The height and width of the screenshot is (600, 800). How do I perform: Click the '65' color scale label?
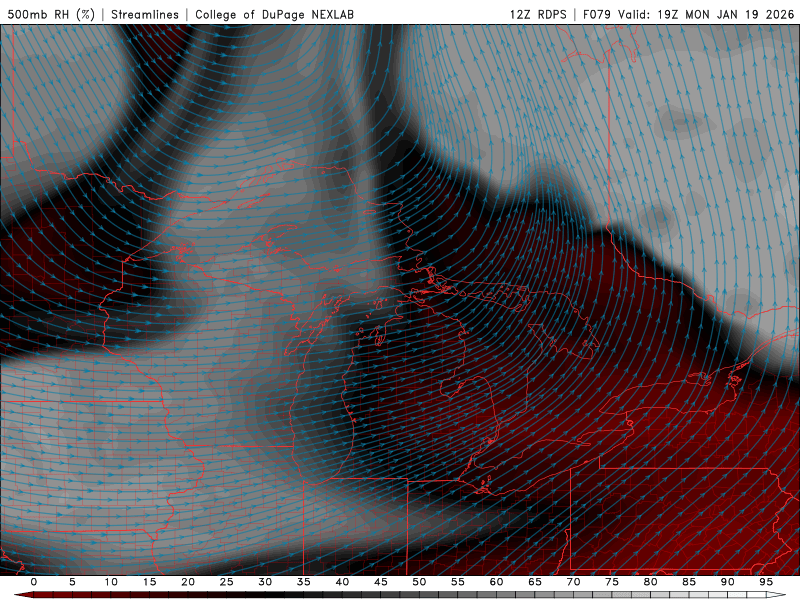click(x=535, y=582)
